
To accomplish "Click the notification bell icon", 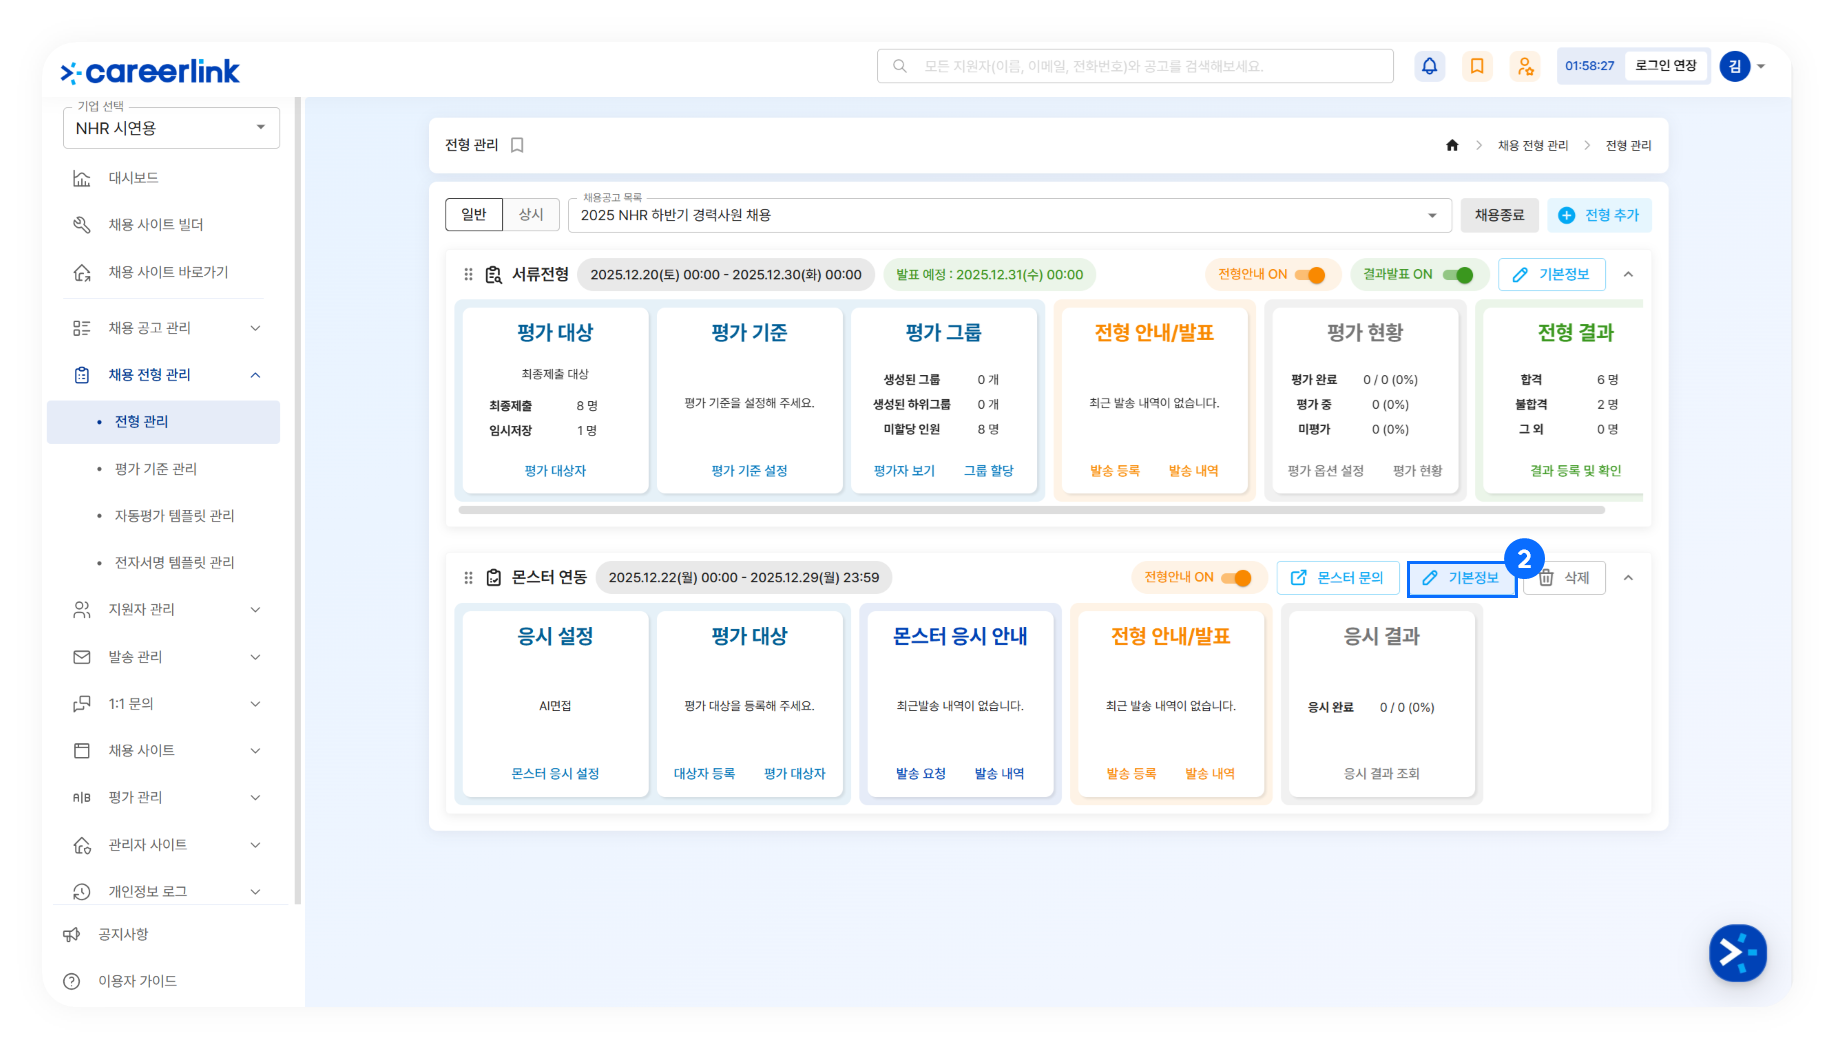I will tap(1429, 66).
